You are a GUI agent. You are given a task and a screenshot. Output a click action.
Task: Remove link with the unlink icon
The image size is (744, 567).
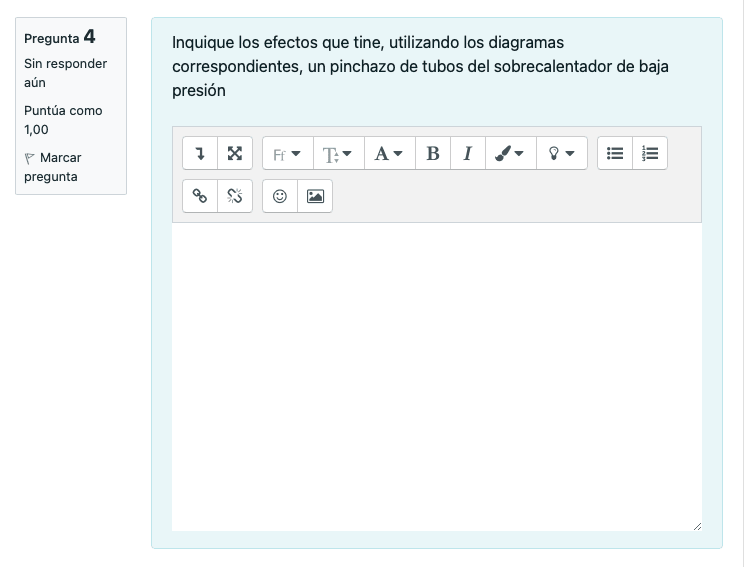(235, 196)
